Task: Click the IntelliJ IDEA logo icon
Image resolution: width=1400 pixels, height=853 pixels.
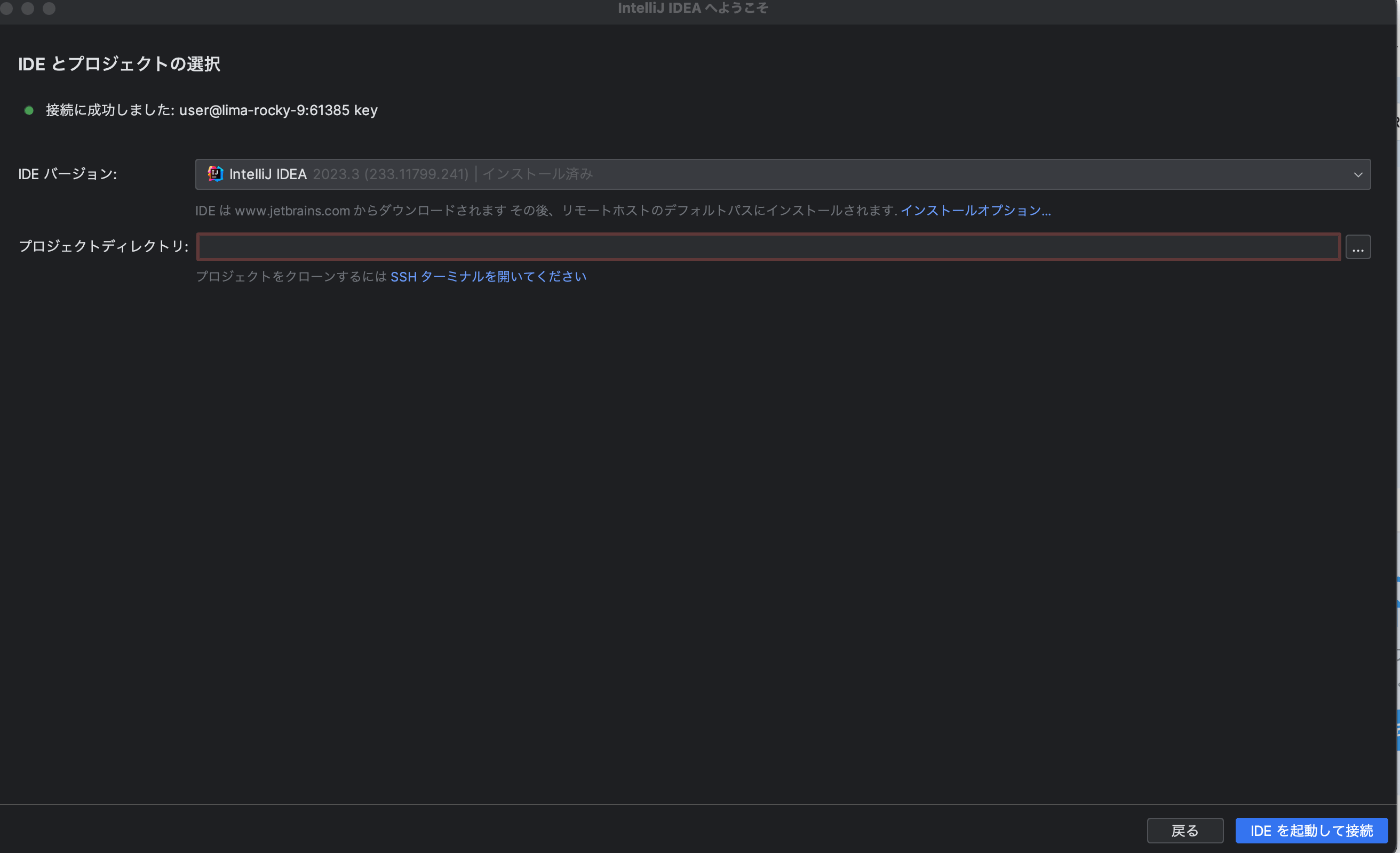Action: pos(213,173)
